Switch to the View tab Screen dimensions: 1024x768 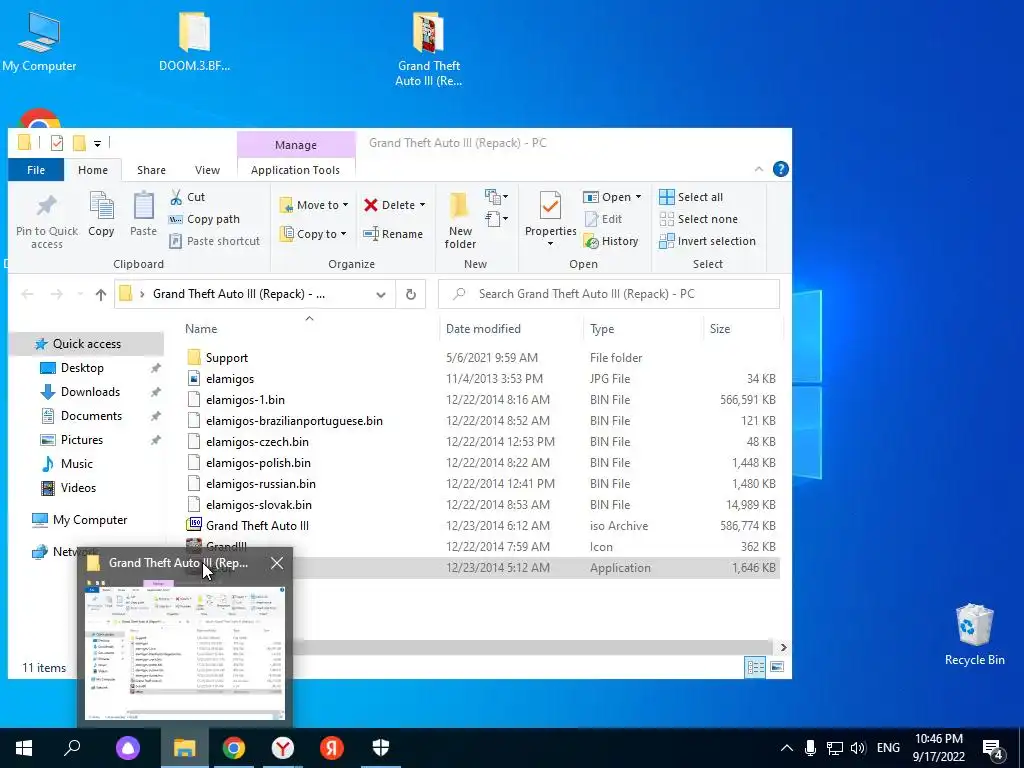tap(207, 170)
